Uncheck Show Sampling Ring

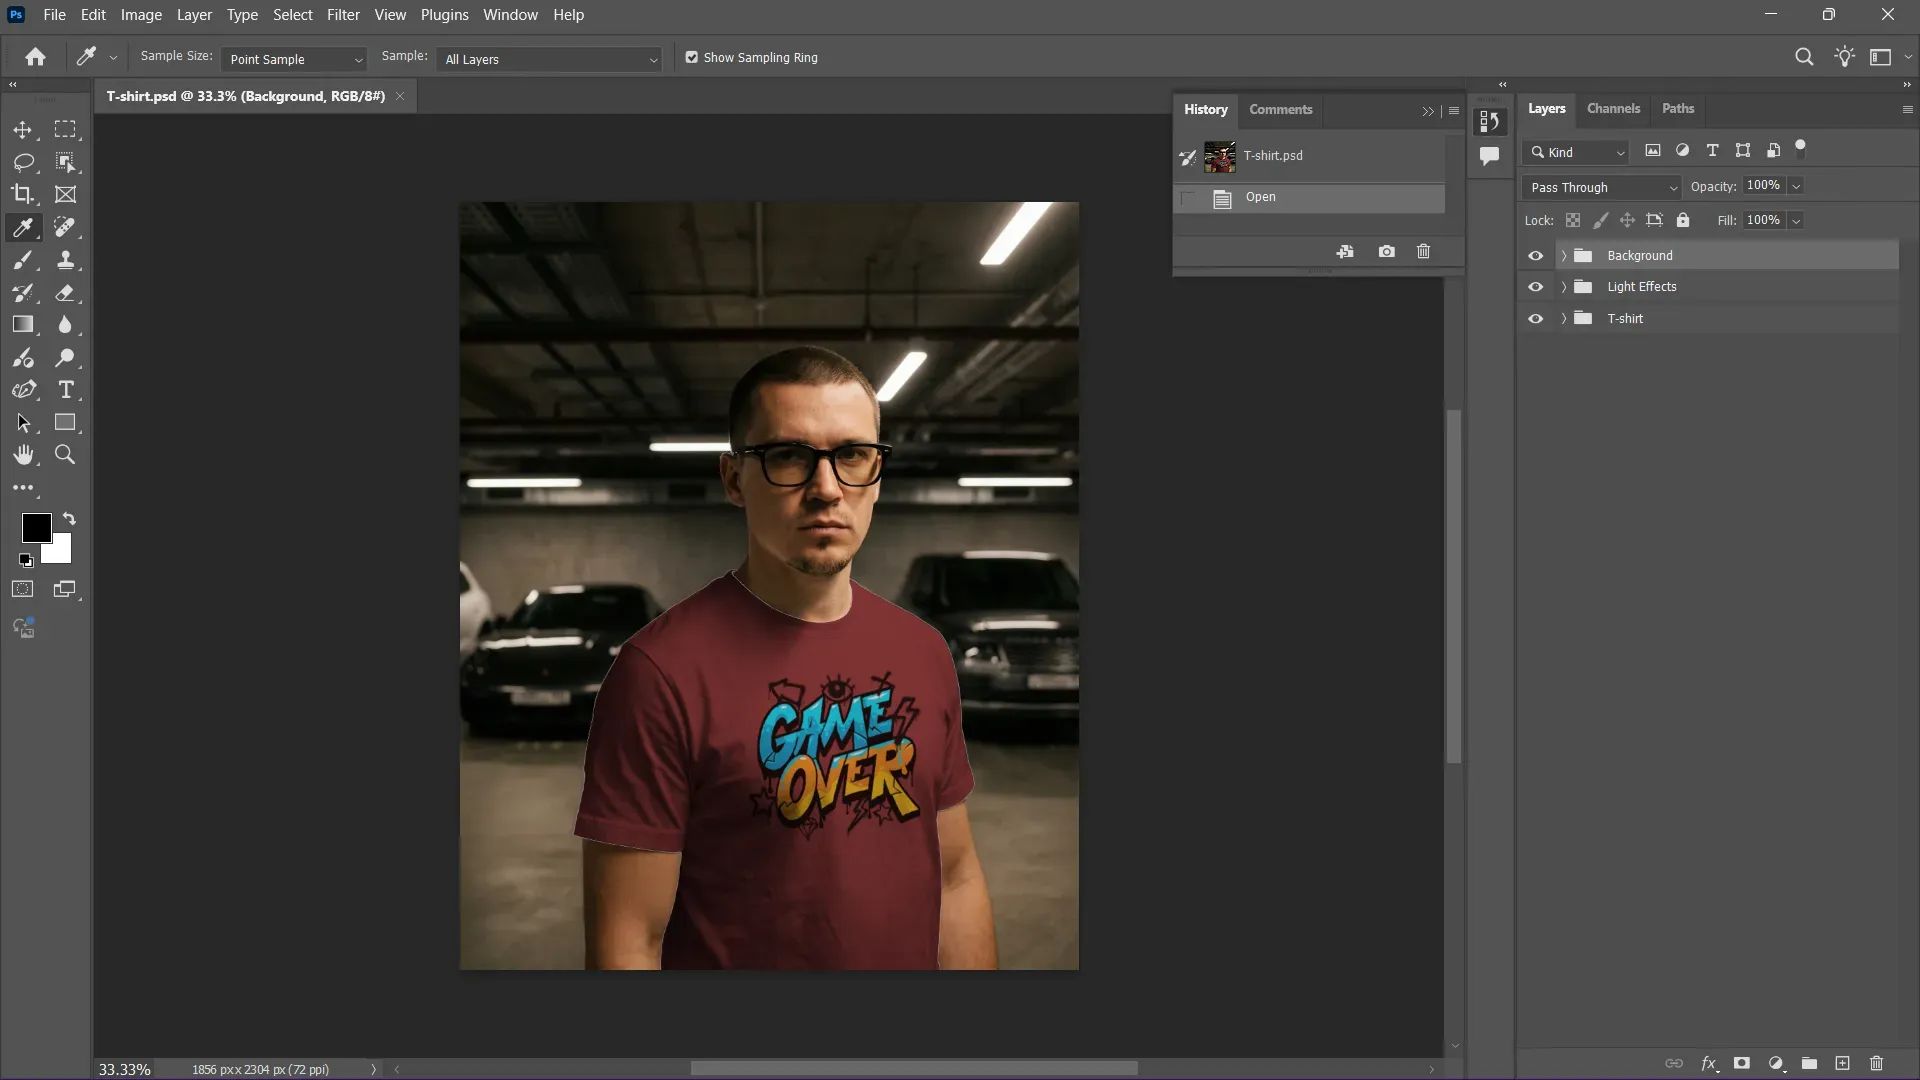(691, 57)
